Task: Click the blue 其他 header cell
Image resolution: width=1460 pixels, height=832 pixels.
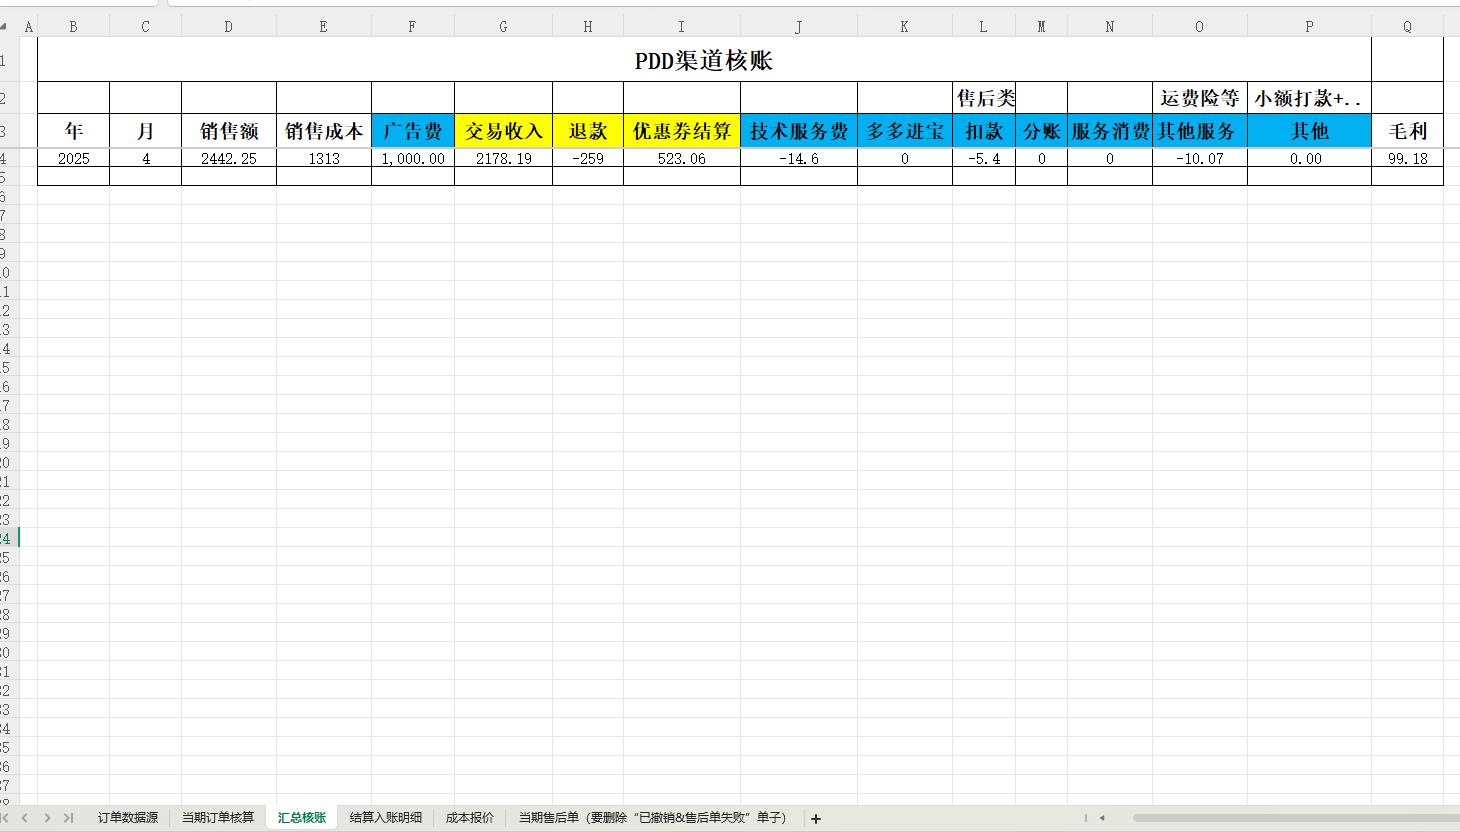Action: click(1309, 131)
